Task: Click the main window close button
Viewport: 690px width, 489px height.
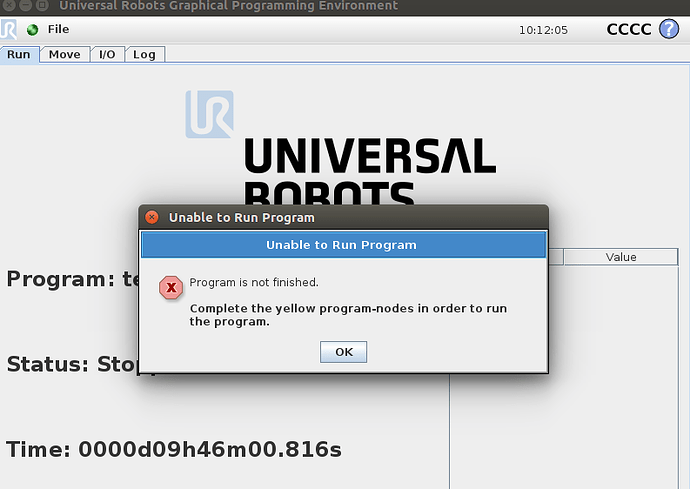Action: point(9,5)
